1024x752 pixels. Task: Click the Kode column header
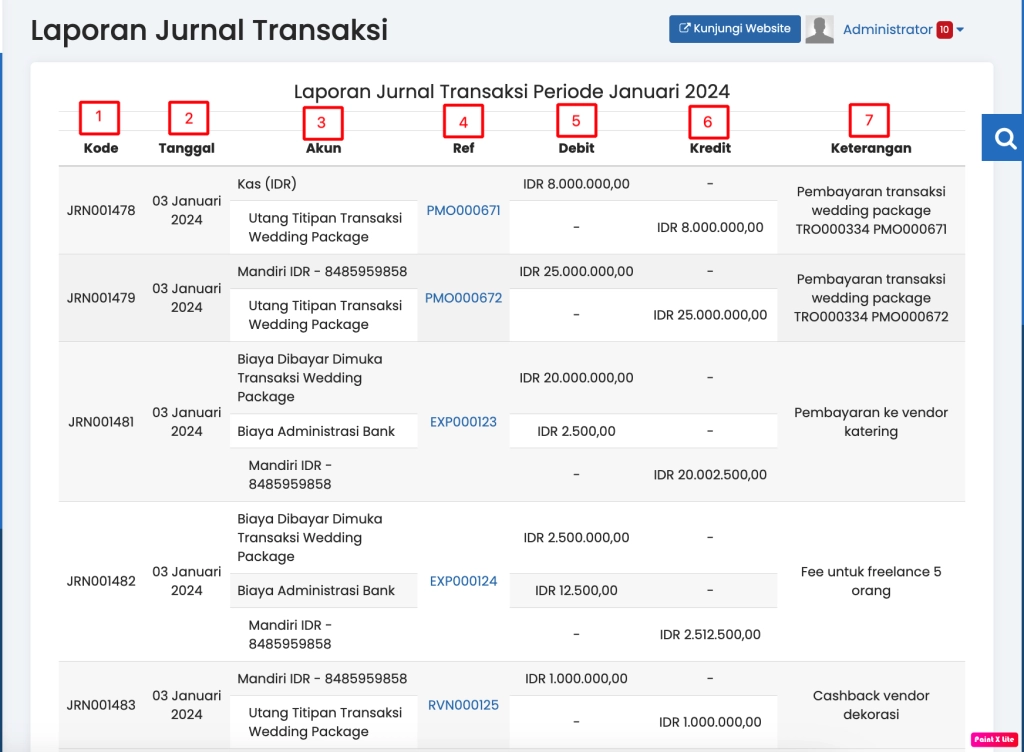point(101,148)
